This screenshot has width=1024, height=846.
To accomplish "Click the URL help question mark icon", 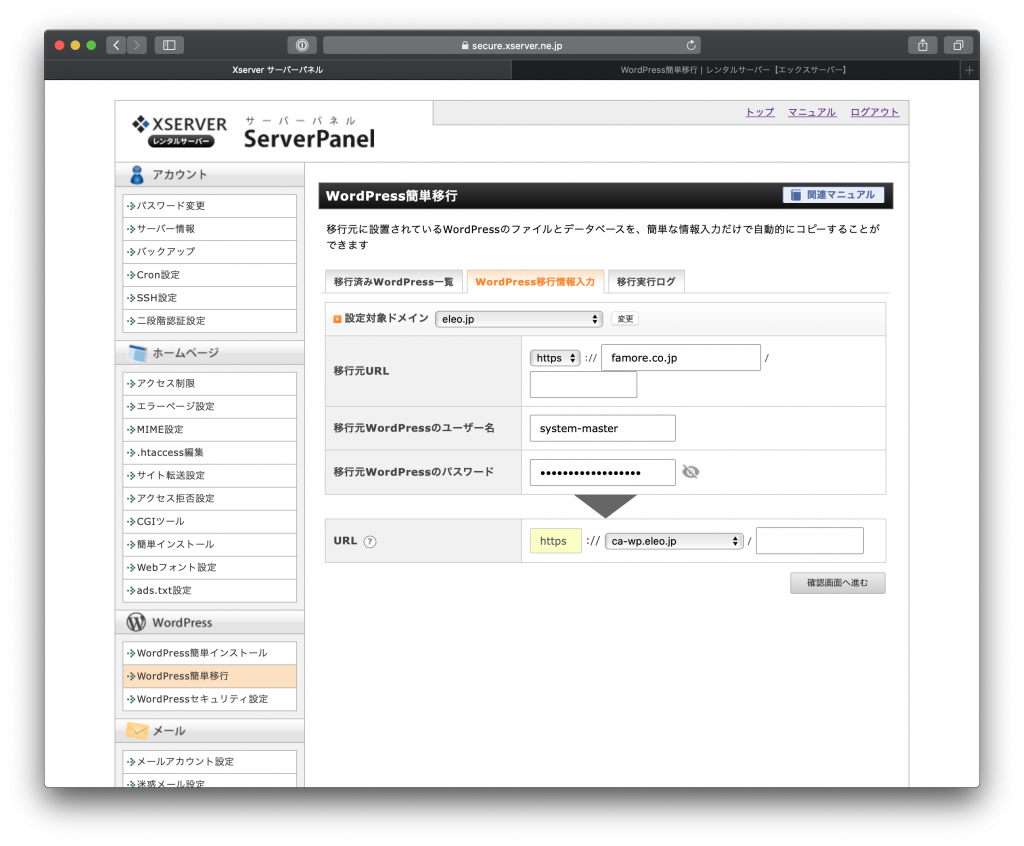I will click(370, 542).
